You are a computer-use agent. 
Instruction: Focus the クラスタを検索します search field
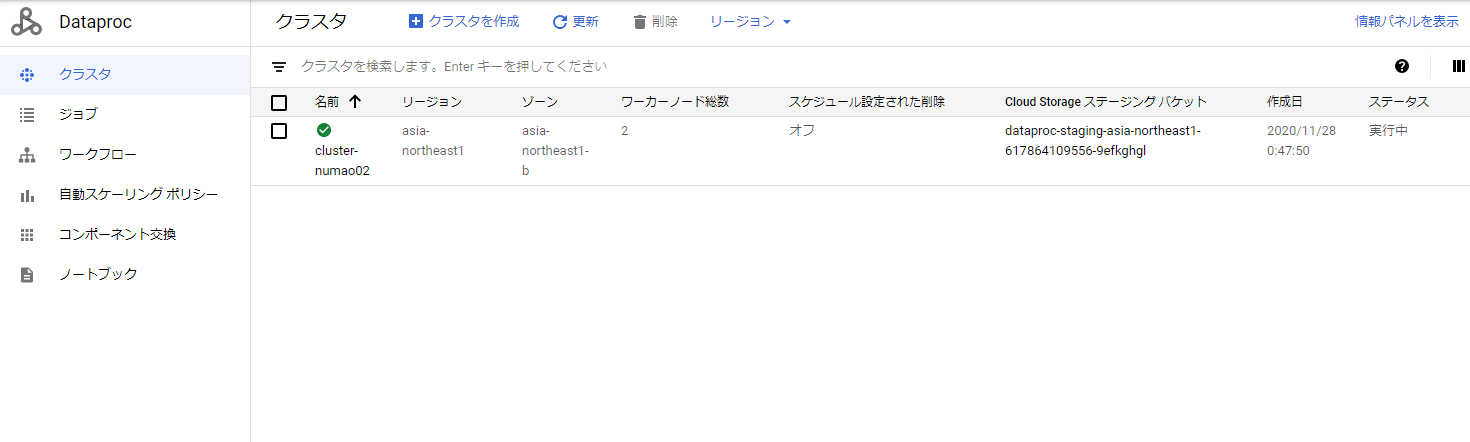[454, 67]
